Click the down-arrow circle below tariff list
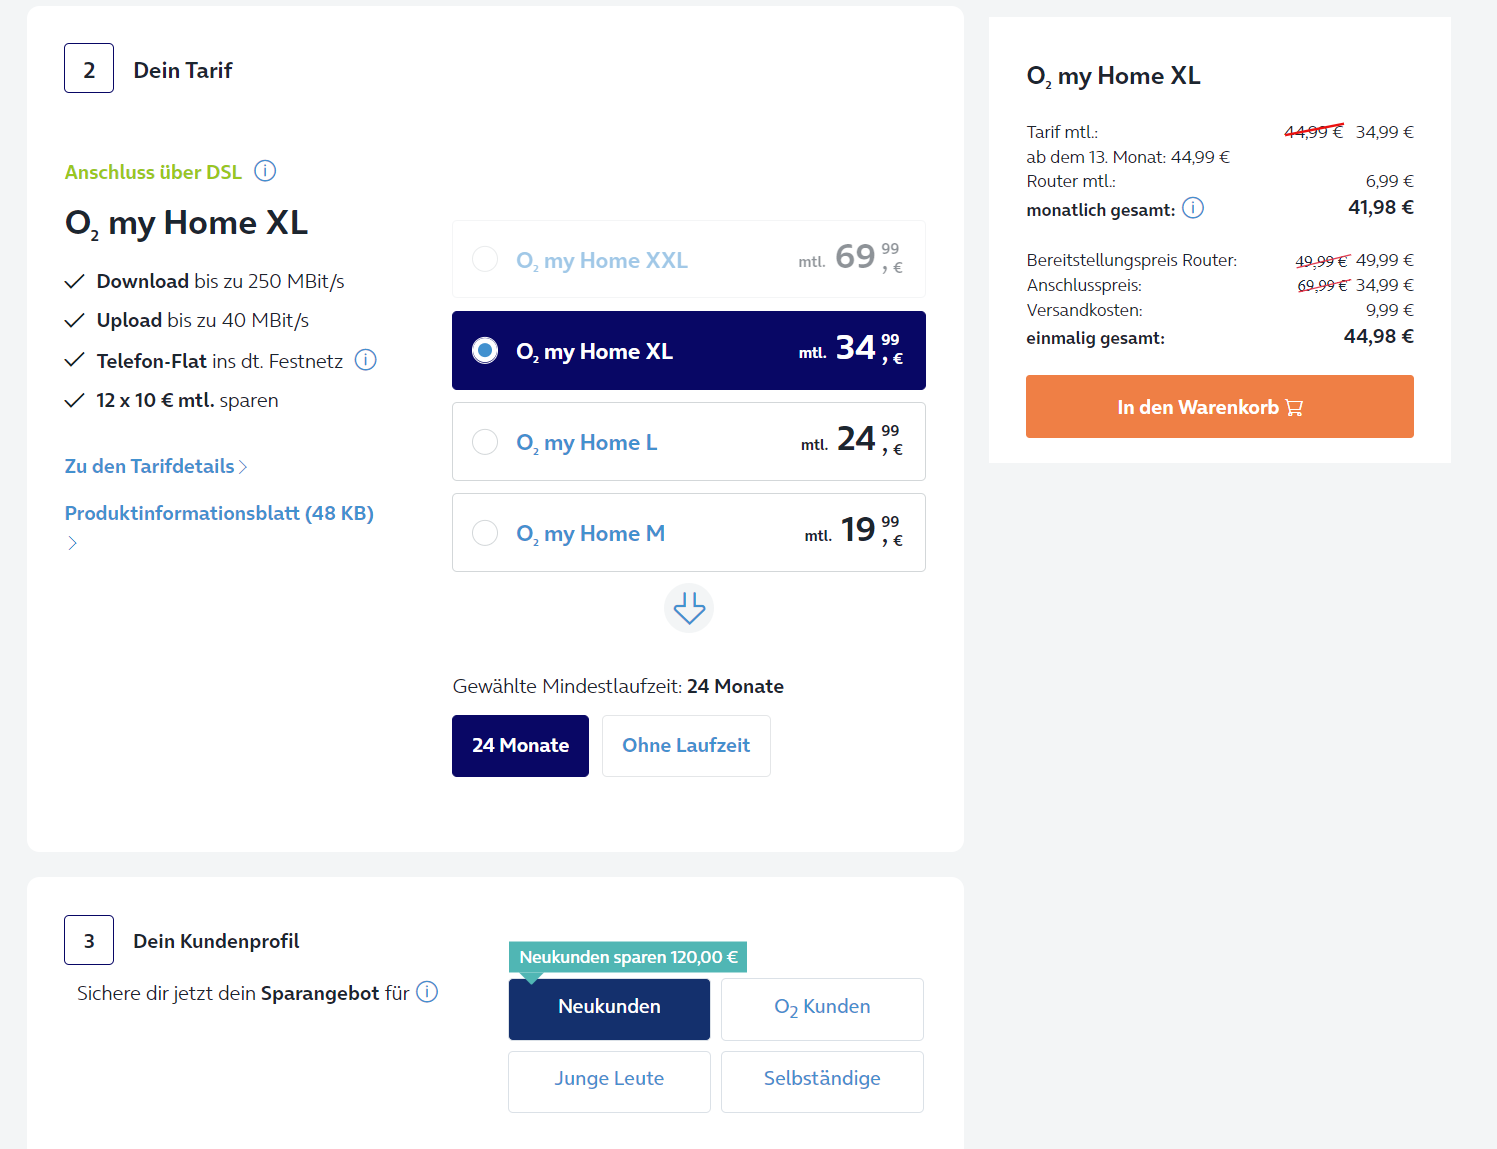Screen dimensions: 1497x1149 click(x=689, y=608)
